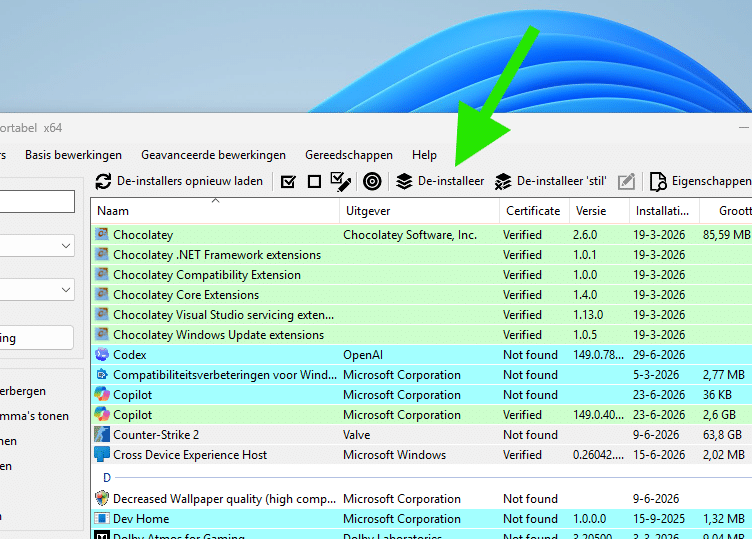Open the Gereedschappen menu
The width and height of the screenshot is (752, 539).
(x=349, y=155)
